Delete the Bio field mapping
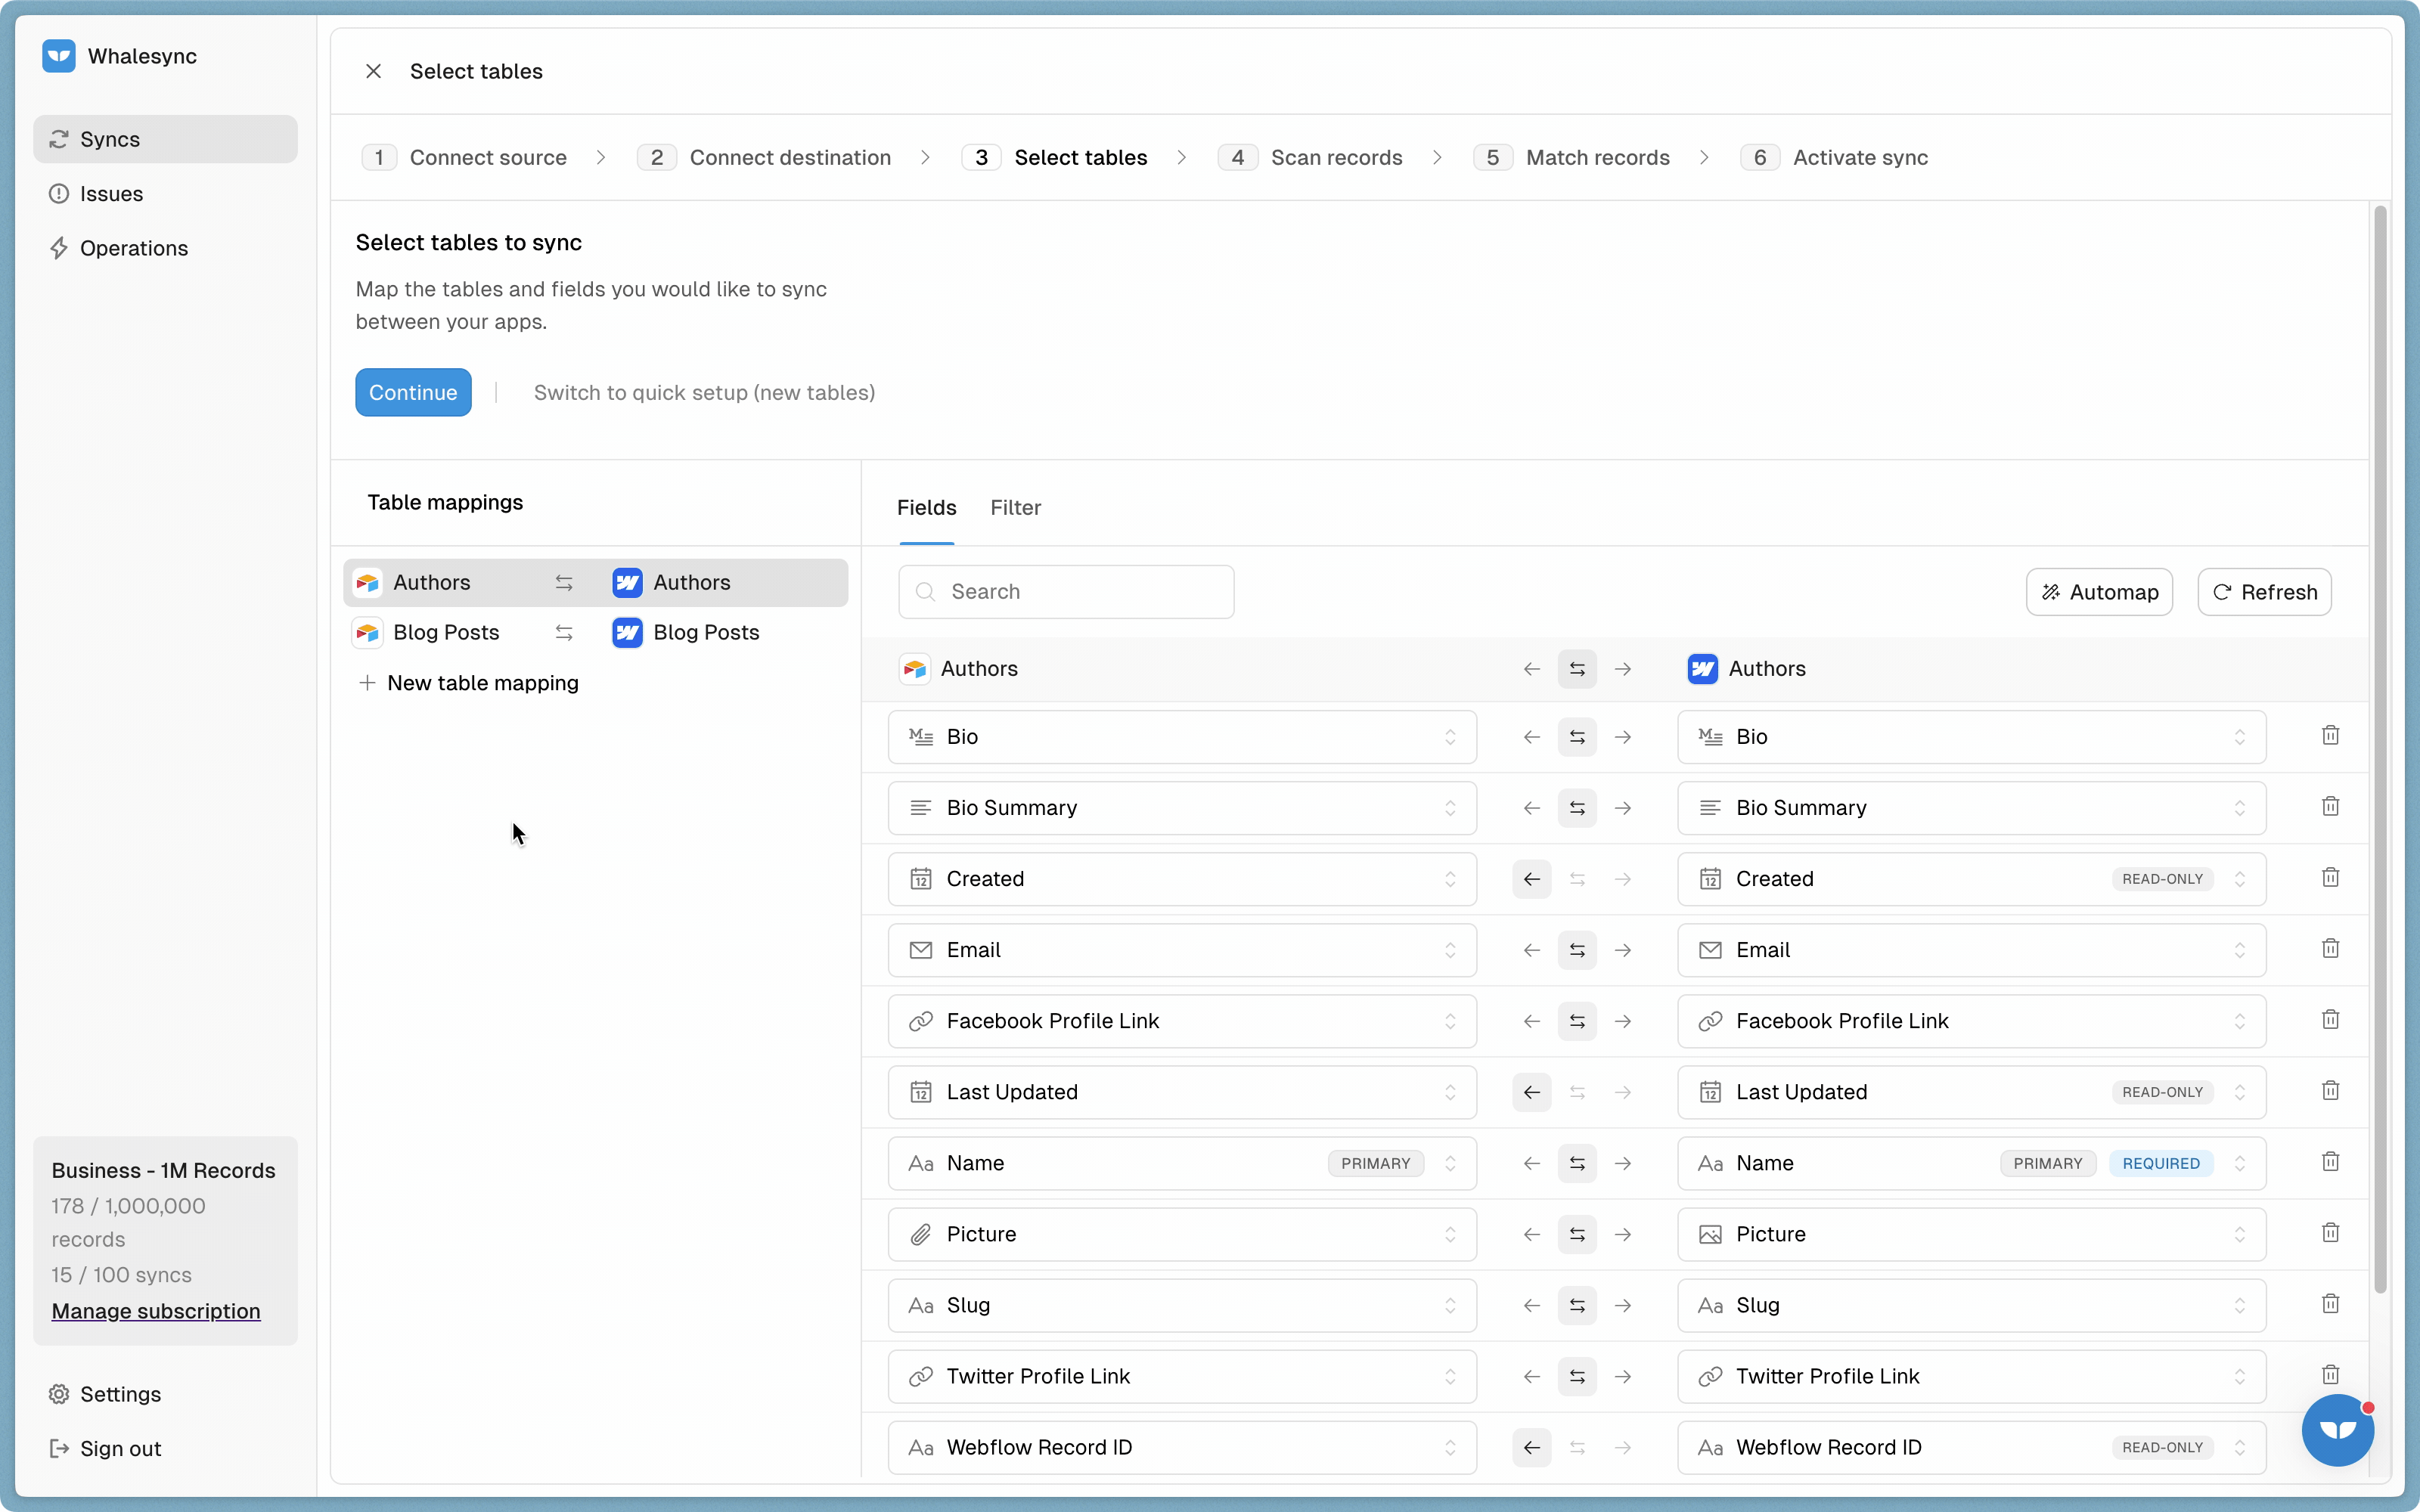 pyautogui.click(x=2330, y=735)
